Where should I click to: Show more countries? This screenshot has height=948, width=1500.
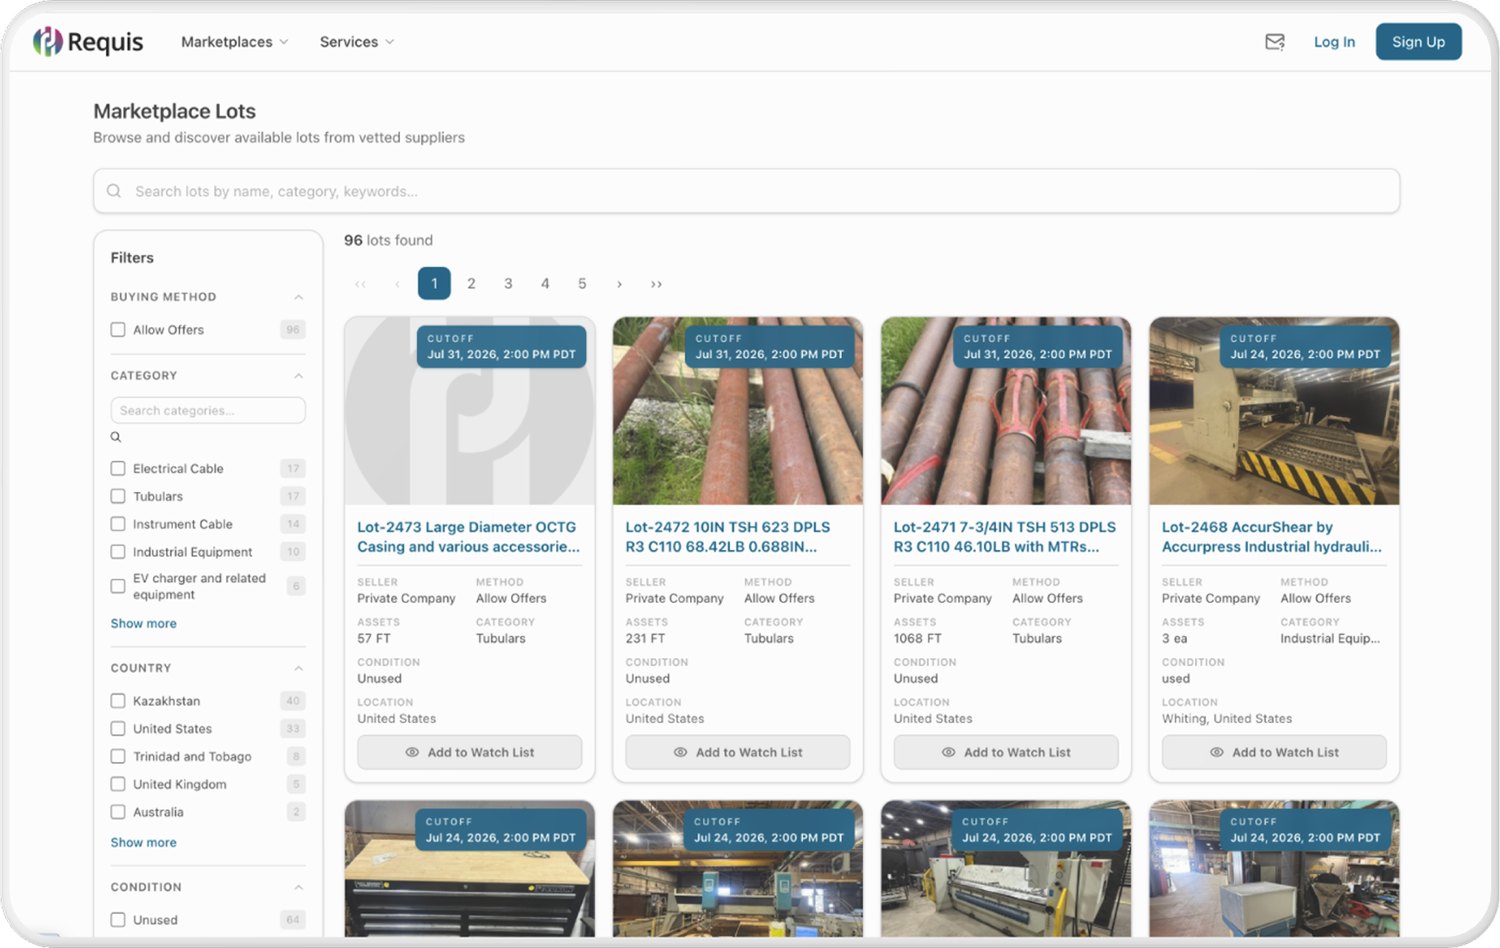(x=143, y=843)
